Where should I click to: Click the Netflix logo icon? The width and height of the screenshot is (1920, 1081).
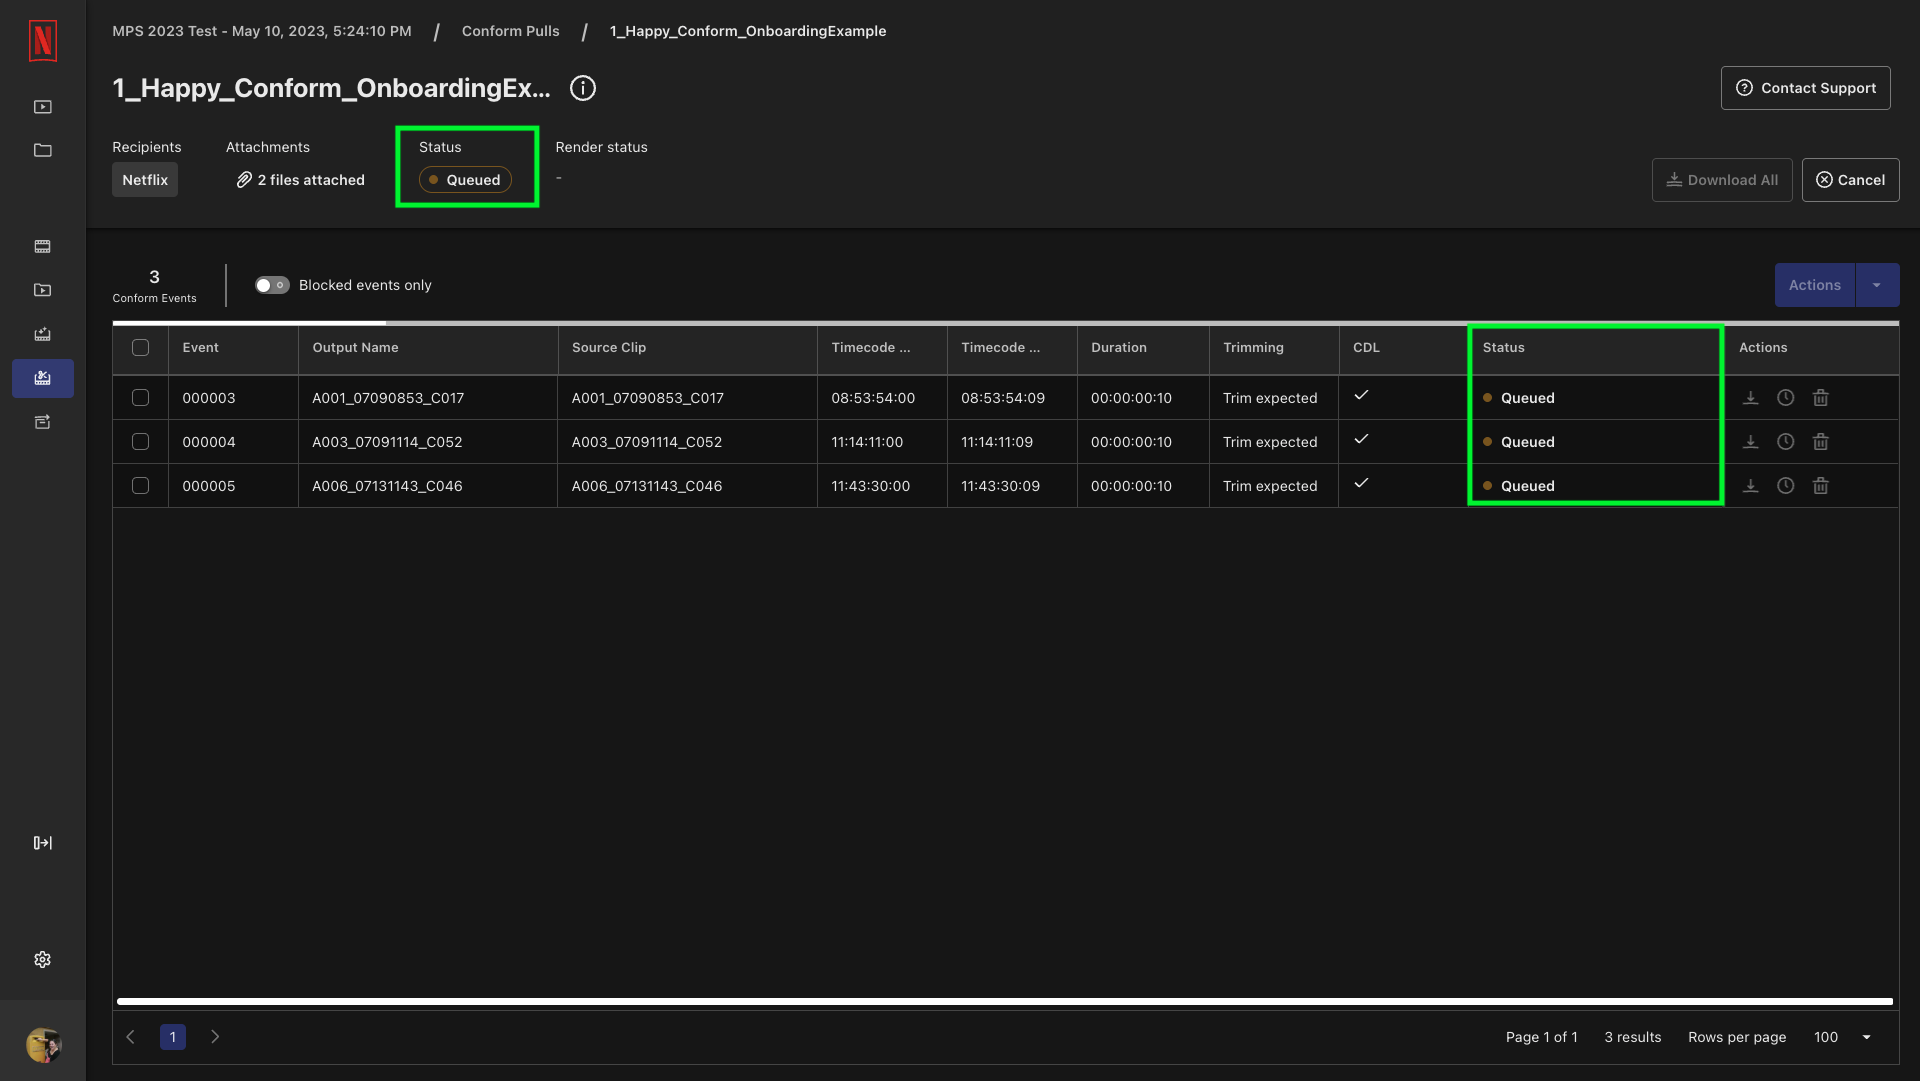43,41
